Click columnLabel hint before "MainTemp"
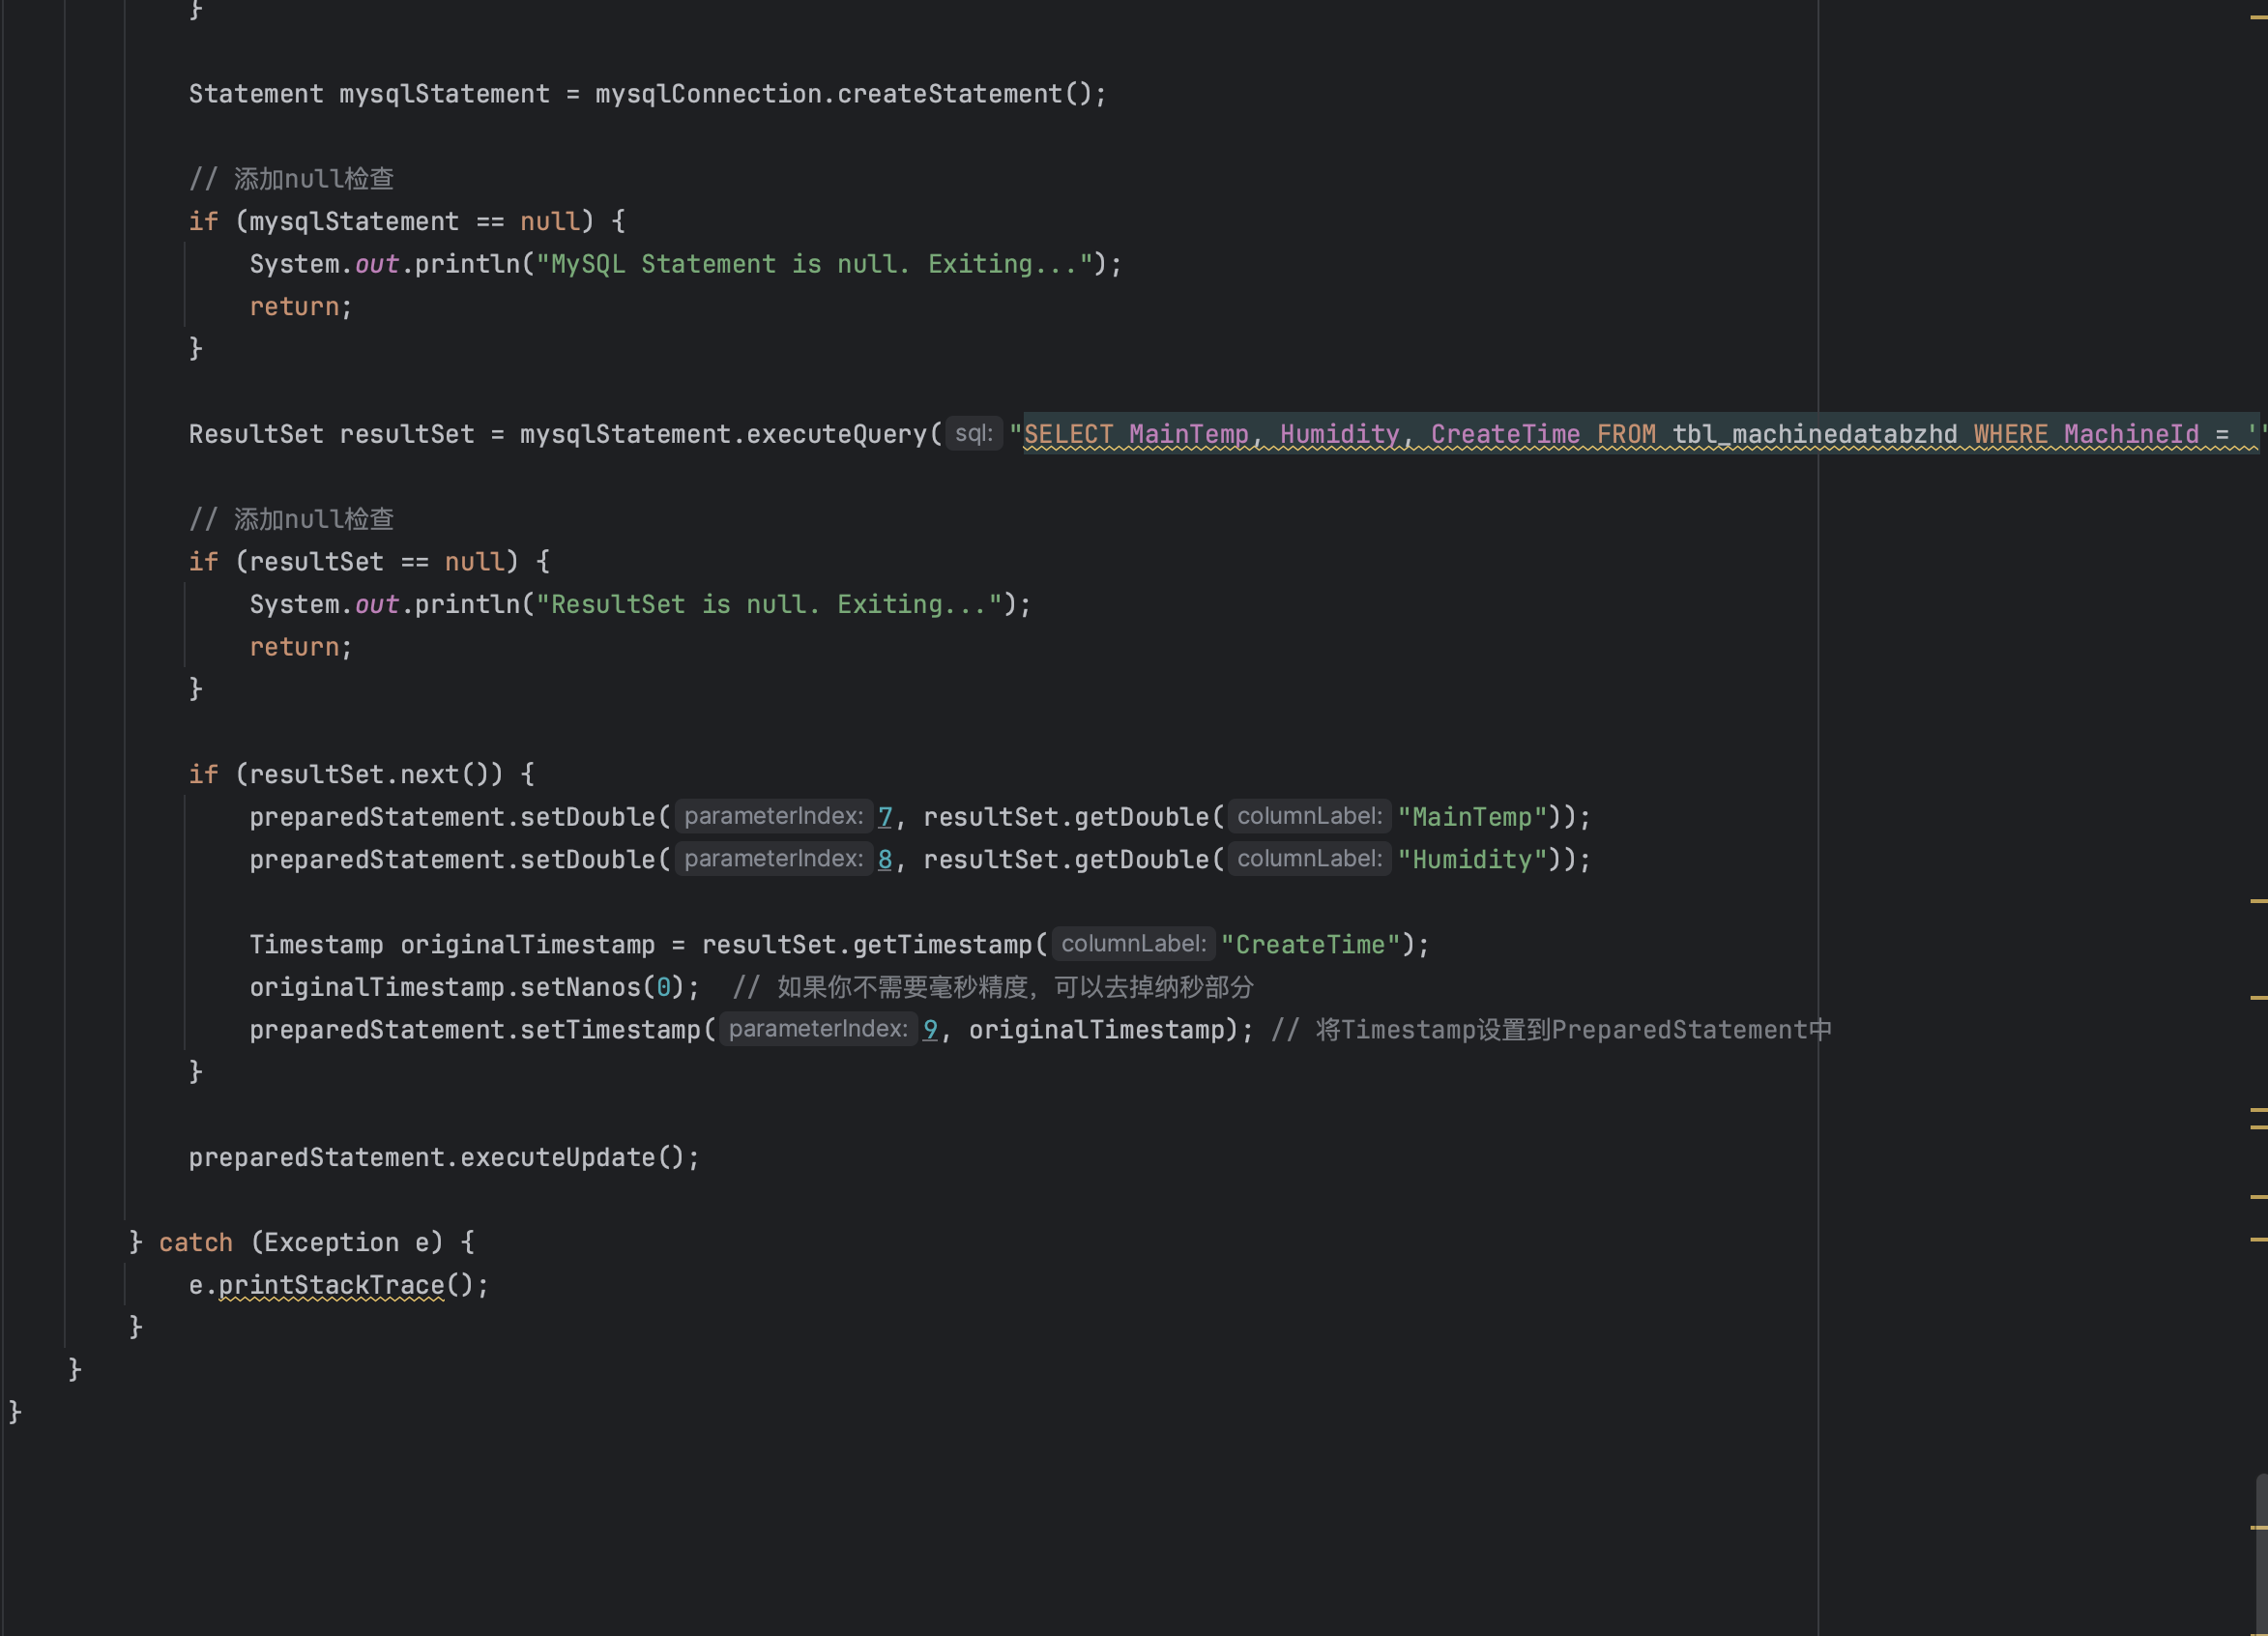Image resolution: width=2268 pixels, height=1636 pixels. click(1309, 816)
